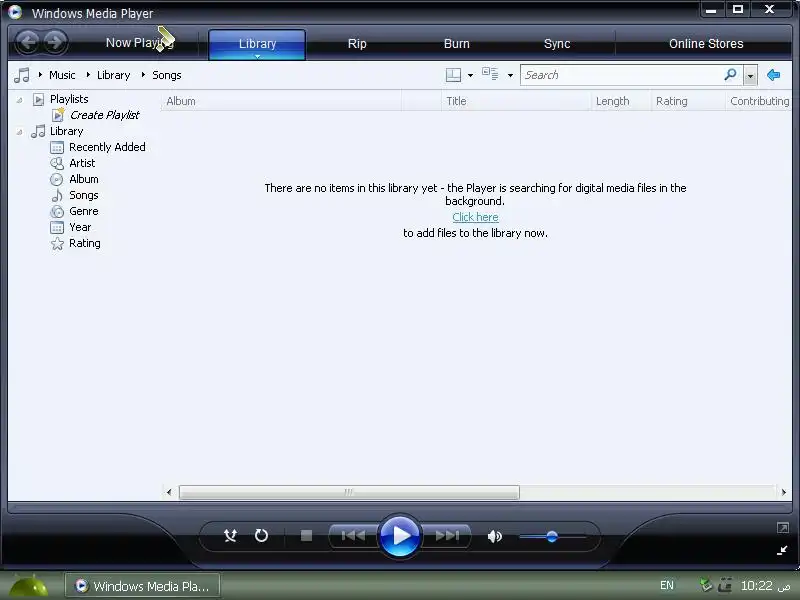Click the horizontal scrollbar thumb
The height and width of the screenshot is (600, 800).
click(349, 492)
